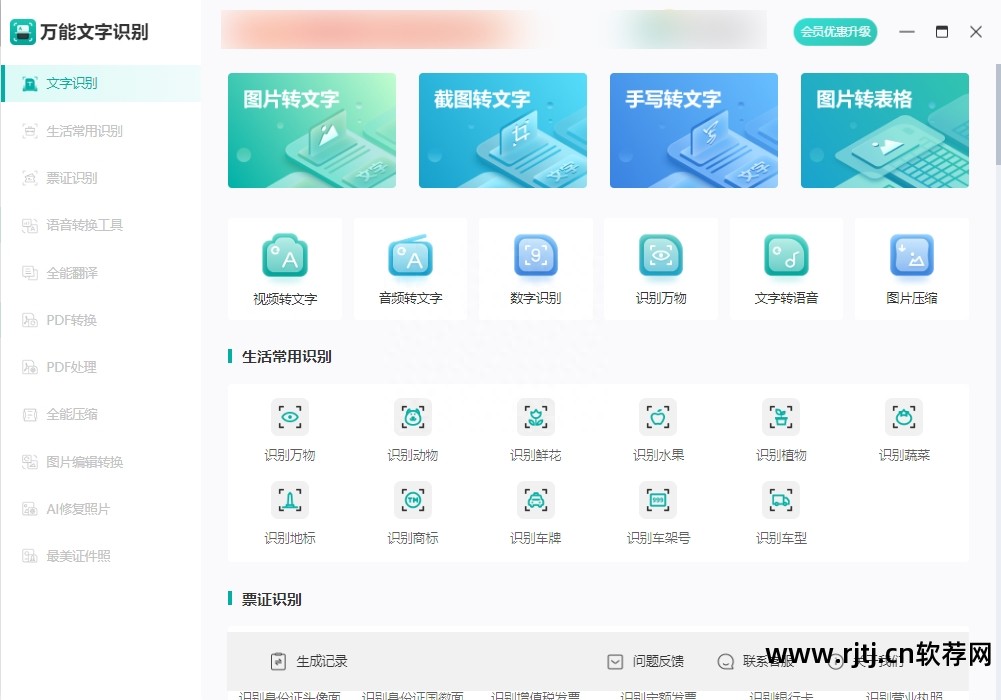
Task: Select 识别水果 icon
Action: point(658,417)
